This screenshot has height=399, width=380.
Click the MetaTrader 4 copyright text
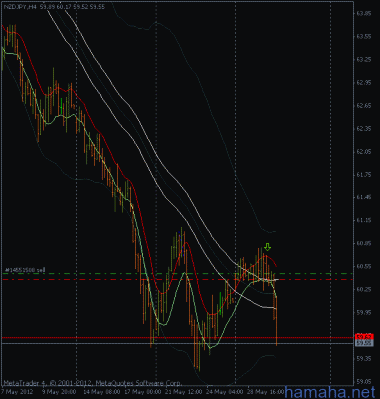pyautogui.click(x=92, y=383)
